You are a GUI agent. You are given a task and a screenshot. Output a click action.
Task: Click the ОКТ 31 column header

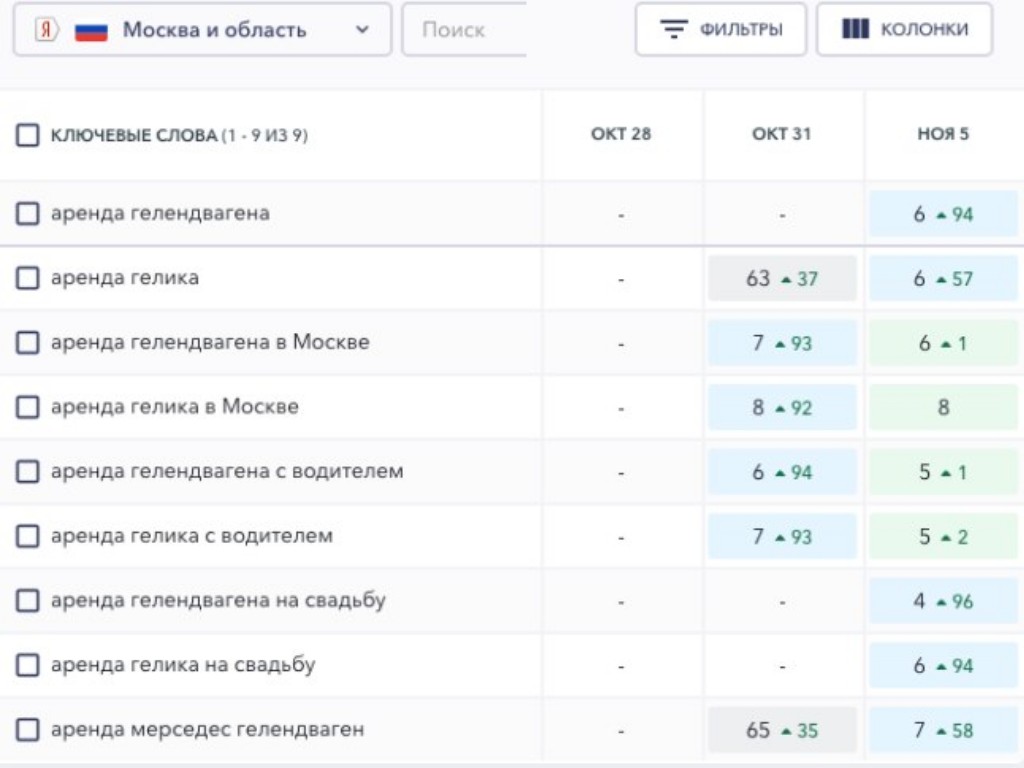(782, 134)
